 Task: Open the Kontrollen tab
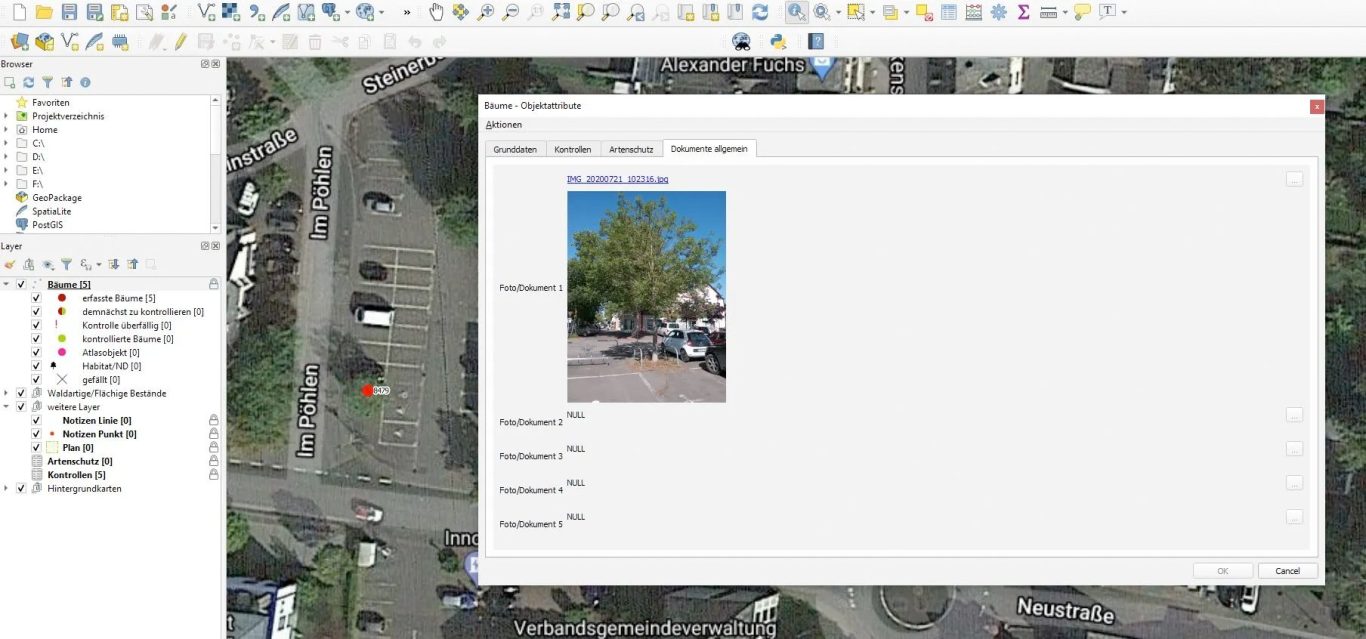(572, 149)
